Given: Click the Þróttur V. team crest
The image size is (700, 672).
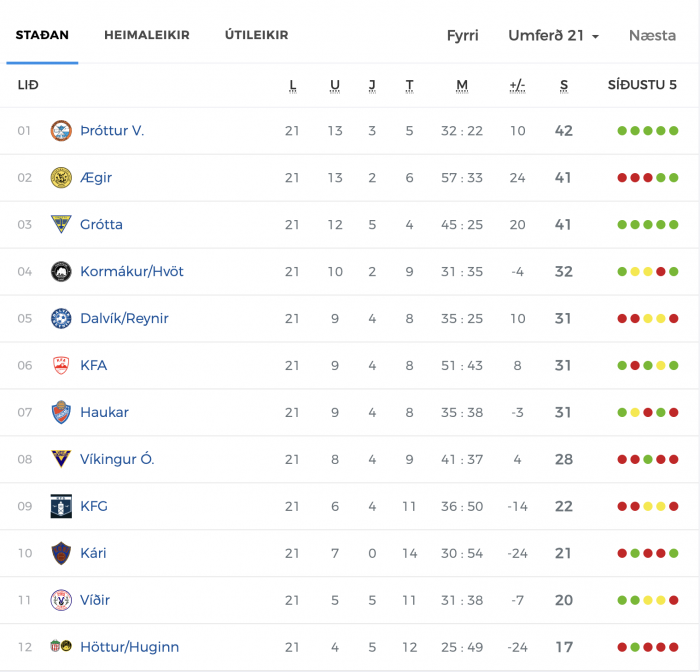Looking at the screenshot, I should tap(61, 131).
